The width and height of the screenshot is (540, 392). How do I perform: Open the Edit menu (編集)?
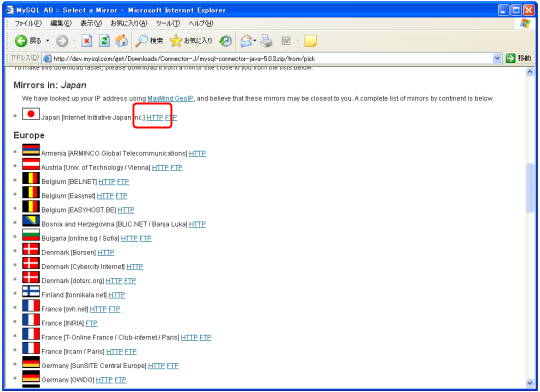(61, 23)
